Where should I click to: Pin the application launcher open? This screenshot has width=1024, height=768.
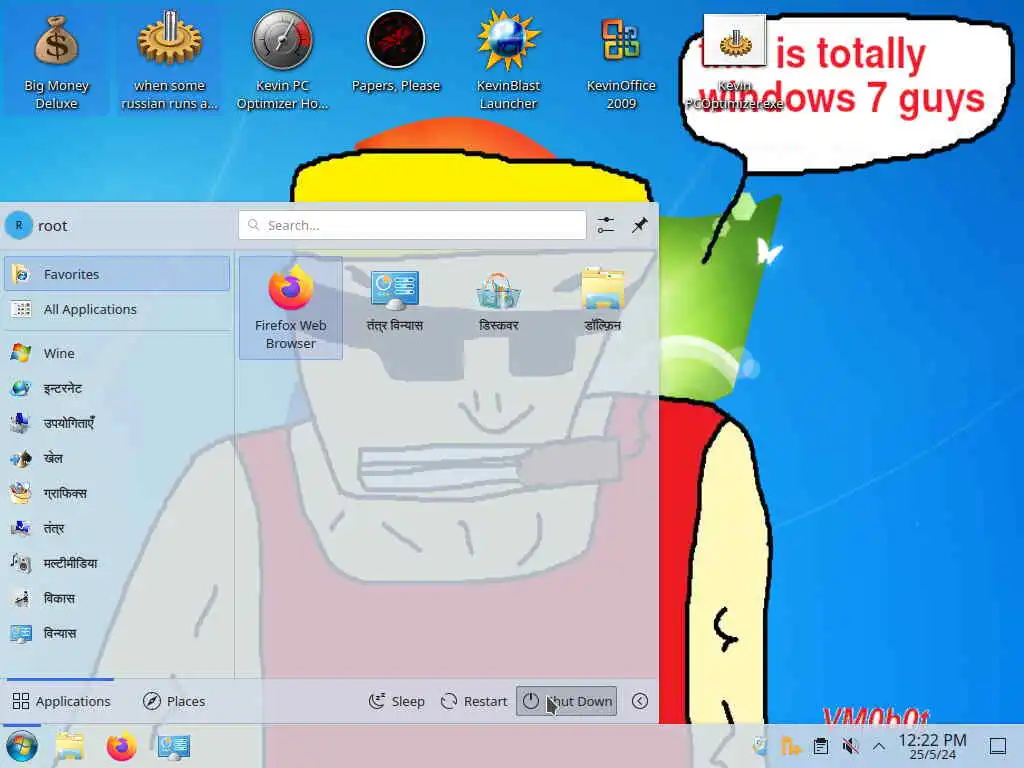click(x=639, y=225)
